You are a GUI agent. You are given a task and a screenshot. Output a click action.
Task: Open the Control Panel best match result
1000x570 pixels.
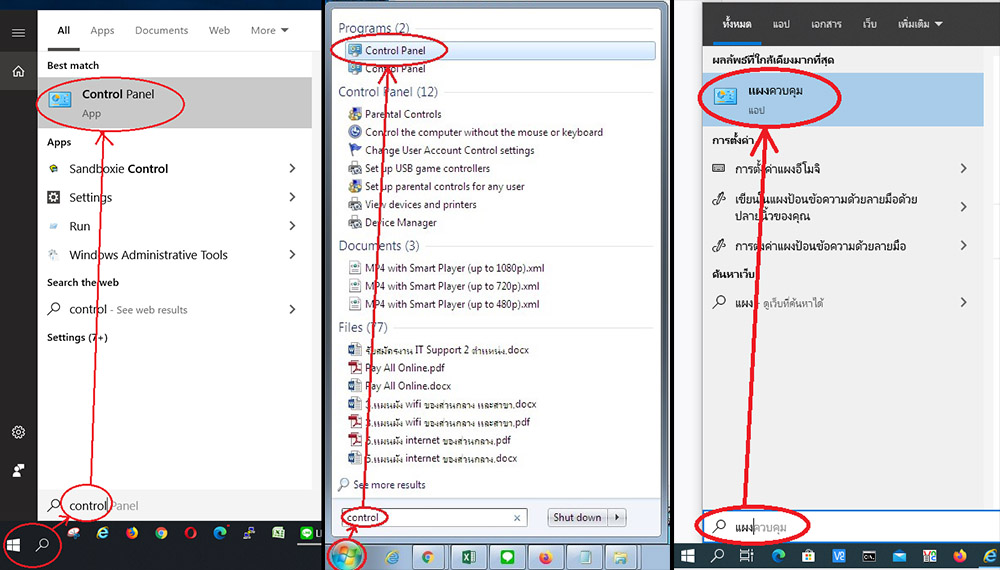pyautogui.click(x=175, y=103)
